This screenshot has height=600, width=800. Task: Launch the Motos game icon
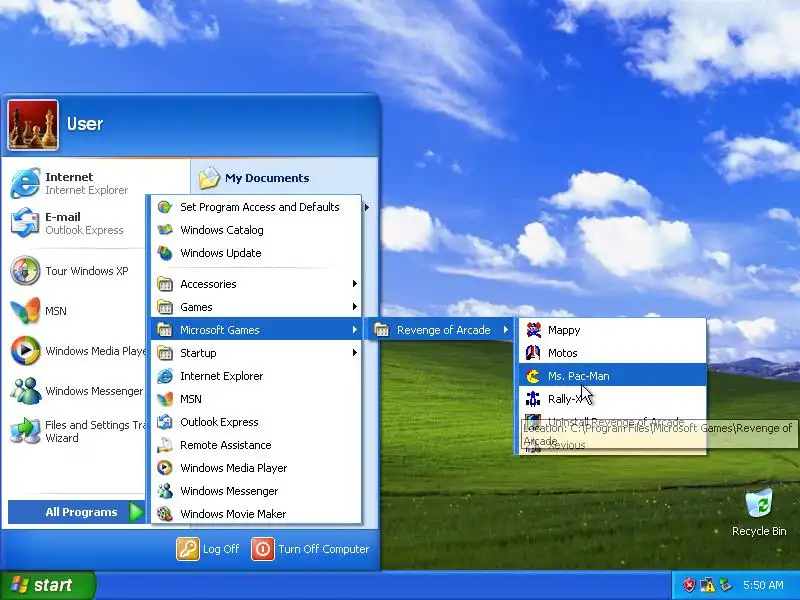(533, 353)
